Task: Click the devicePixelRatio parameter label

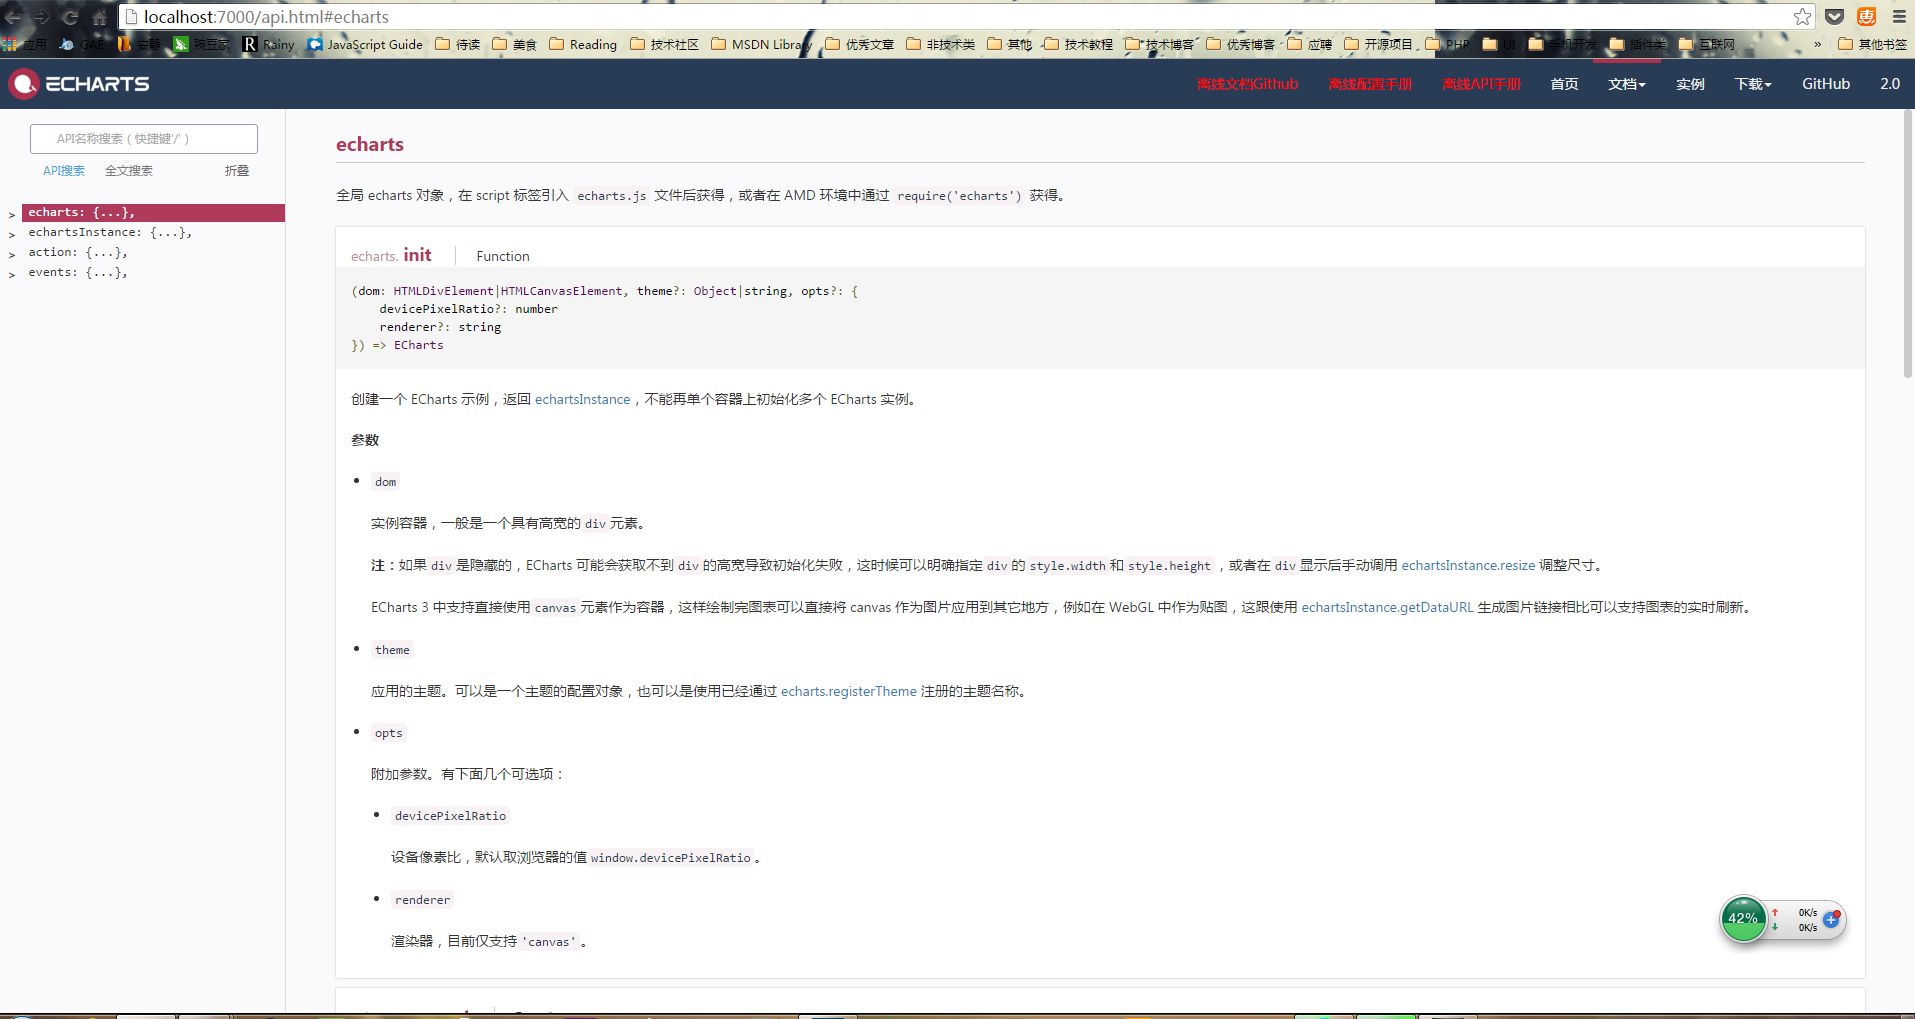Action: click(450, 816)
